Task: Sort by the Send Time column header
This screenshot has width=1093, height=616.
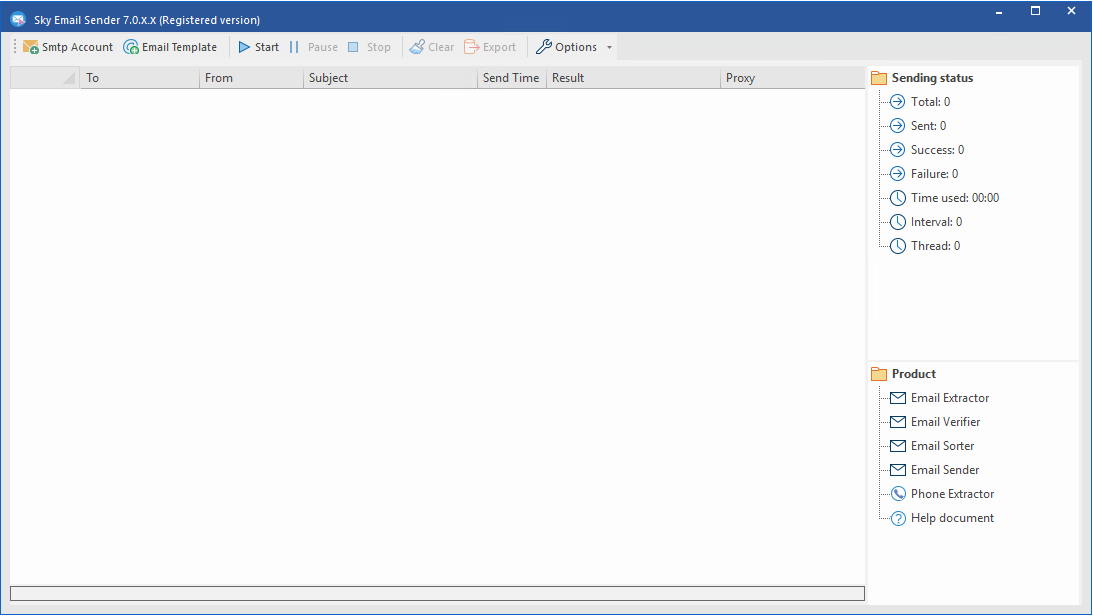Action: pyautogui.click(x=512, y=78)
